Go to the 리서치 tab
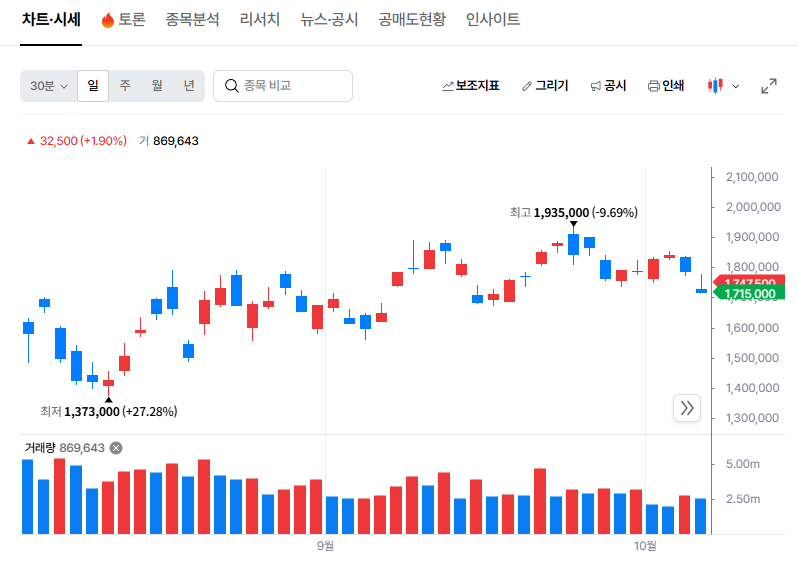The image size is (798, 565). coord(260,19)
